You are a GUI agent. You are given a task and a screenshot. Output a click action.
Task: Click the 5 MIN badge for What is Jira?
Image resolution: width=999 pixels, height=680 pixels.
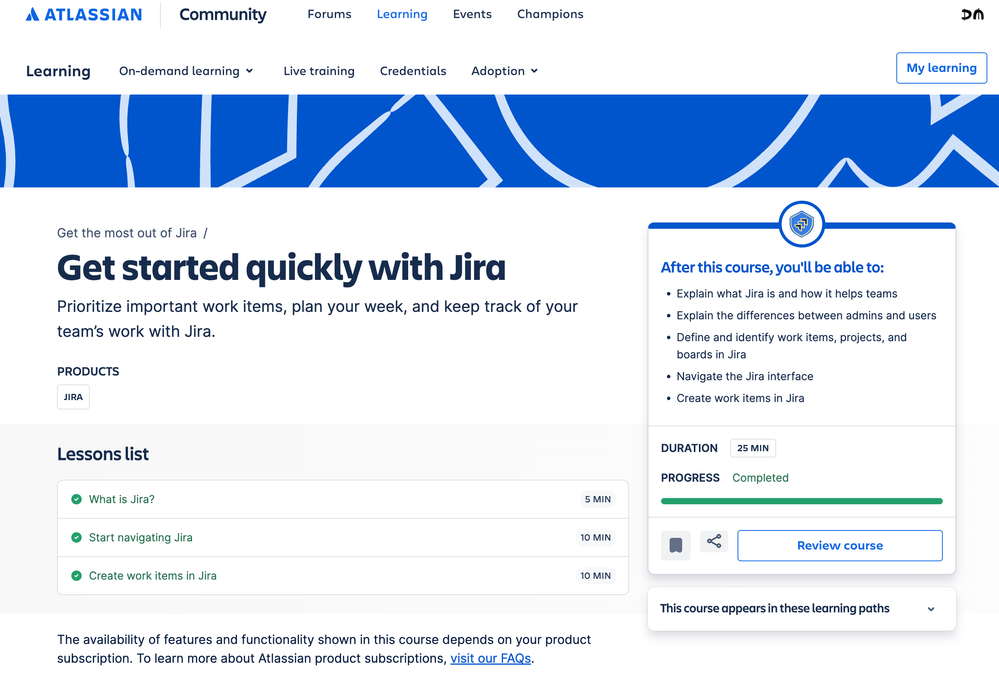[x=598, y=499]
